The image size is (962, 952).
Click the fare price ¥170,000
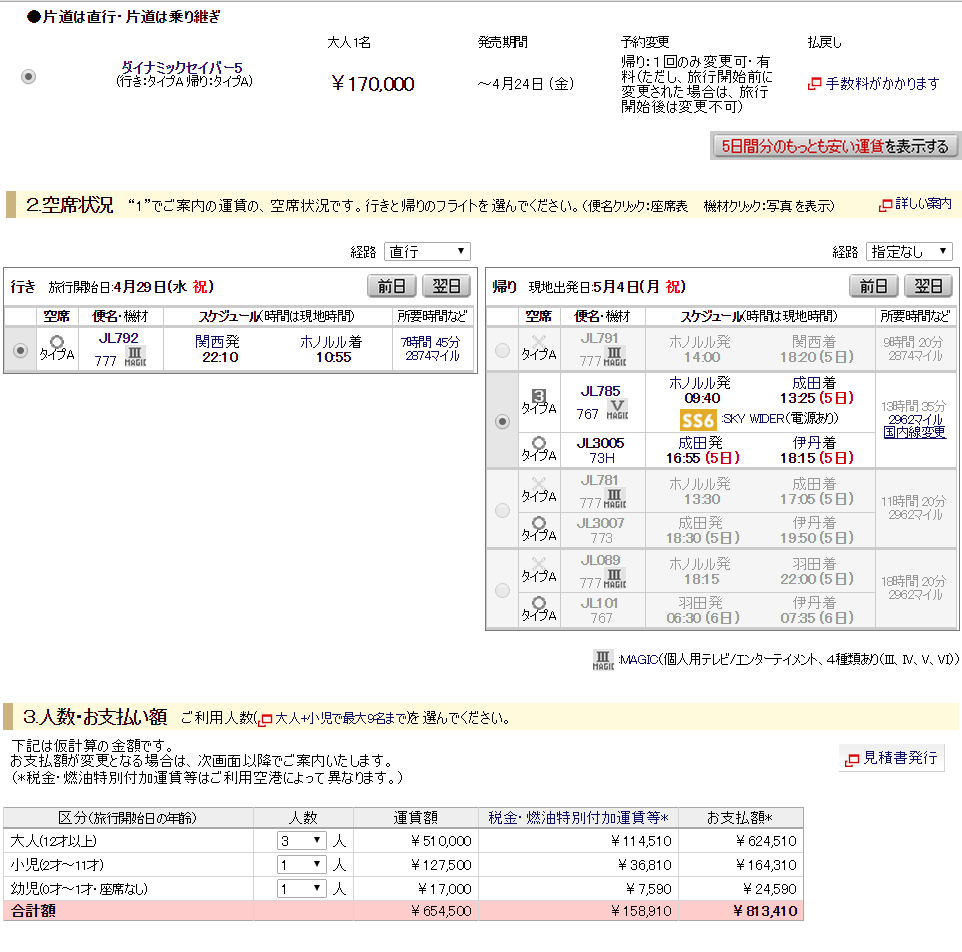pyautogui.click(x=372, y=83)
